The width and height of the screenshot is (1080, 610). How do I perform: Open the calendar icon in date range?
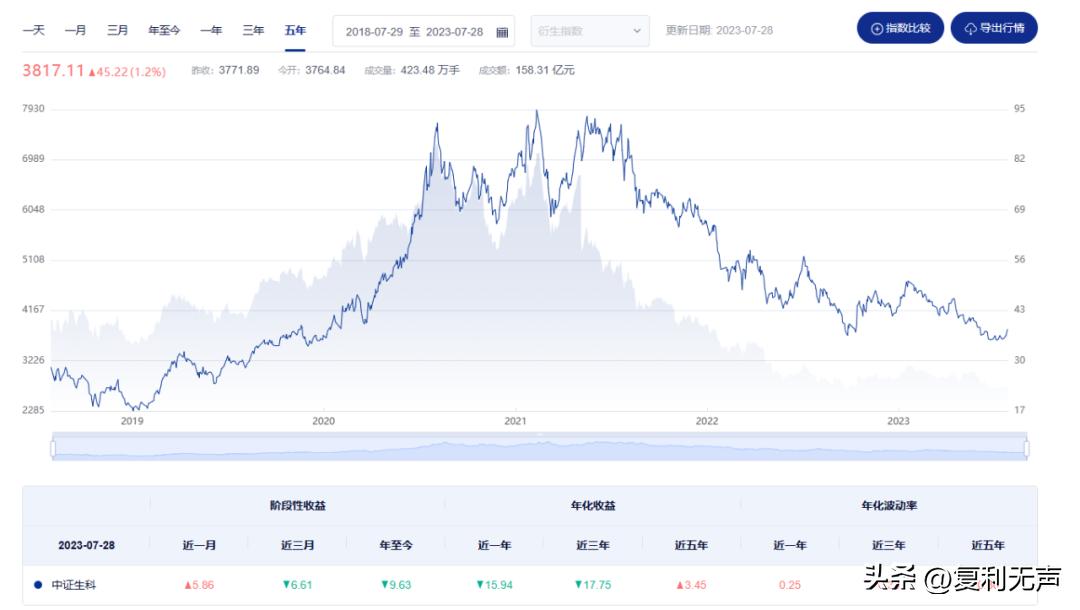pyautogui.click(x=502, y=32)
